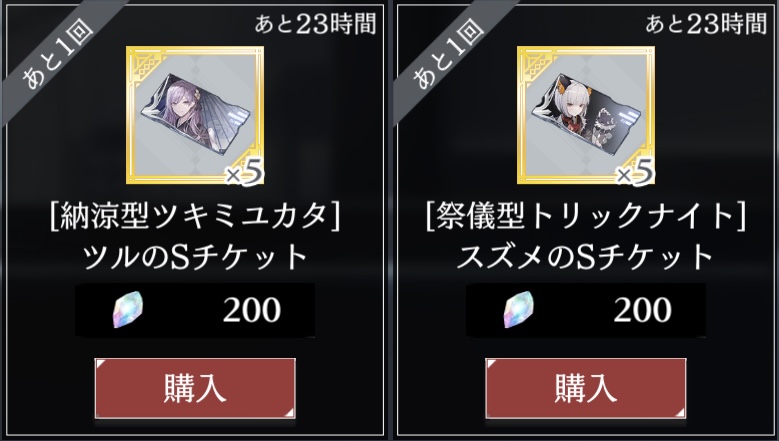Click the スズメのSチケット item name
The image size is (779, 441).
[x=585, y=257]
